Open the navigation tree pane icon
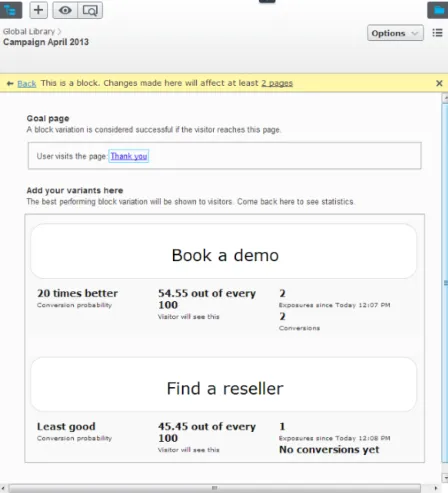Image resolution: width=448 pixels, height=493 pixels. coord(11,10)
